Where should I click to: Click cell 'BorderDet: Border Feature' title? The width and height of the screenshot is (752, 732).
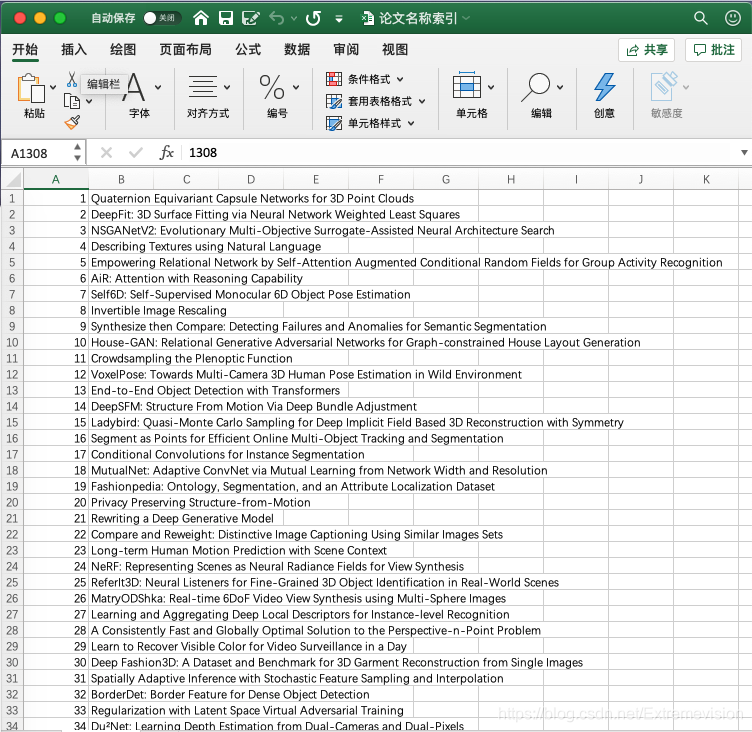[230, 695]
